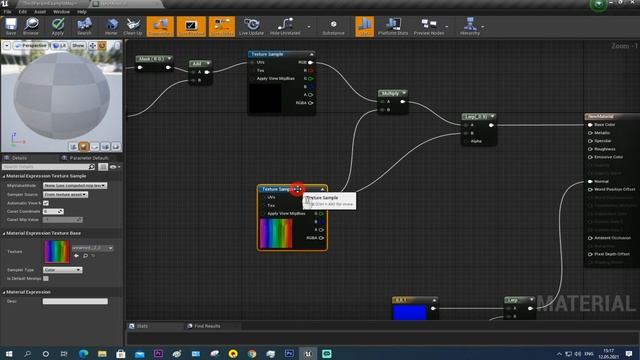Image resolution: width=640 pixels, height=360 pixels.
Task: Click the Show button in the preview viewport
Action: (x=78, y=46)
